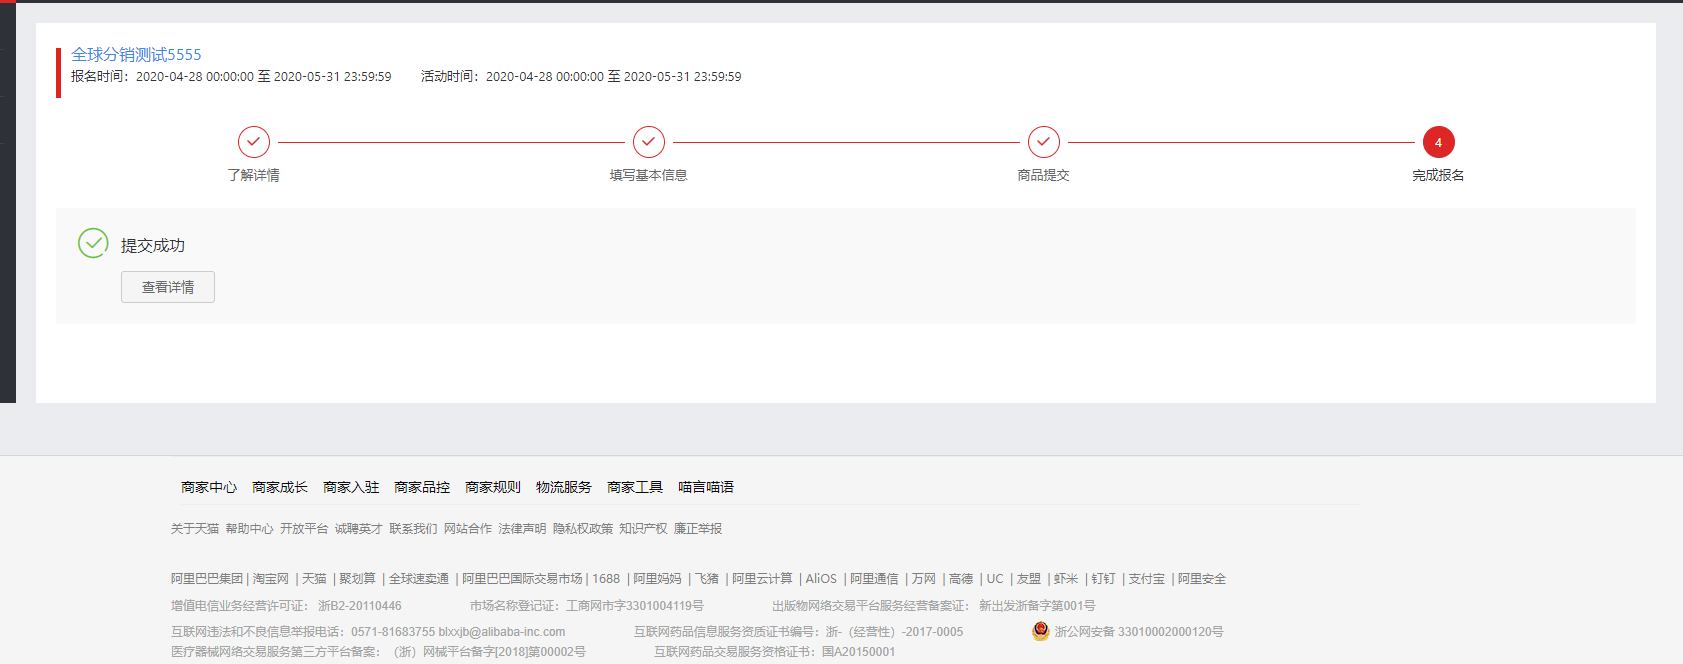Screen dimensions: 1683x664
Task: Go to 商家规则 footer menu item
Action: point(493,487)
